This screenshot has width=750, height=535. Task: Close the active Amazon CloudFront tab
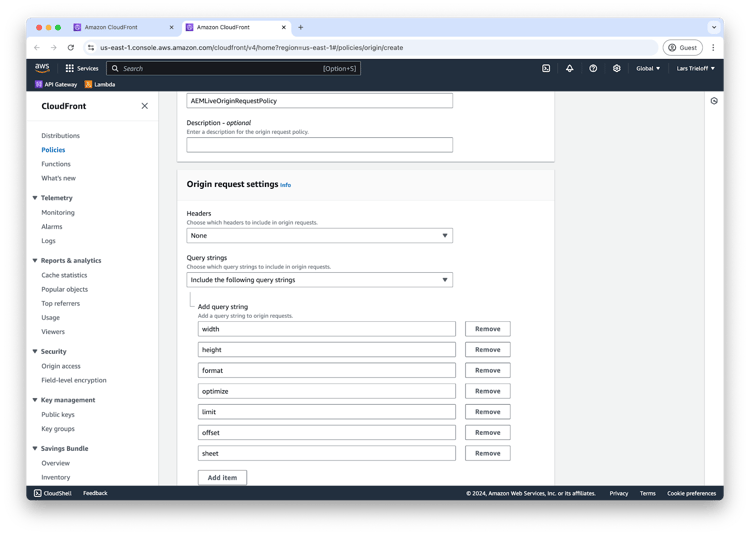tap(284, 27)
